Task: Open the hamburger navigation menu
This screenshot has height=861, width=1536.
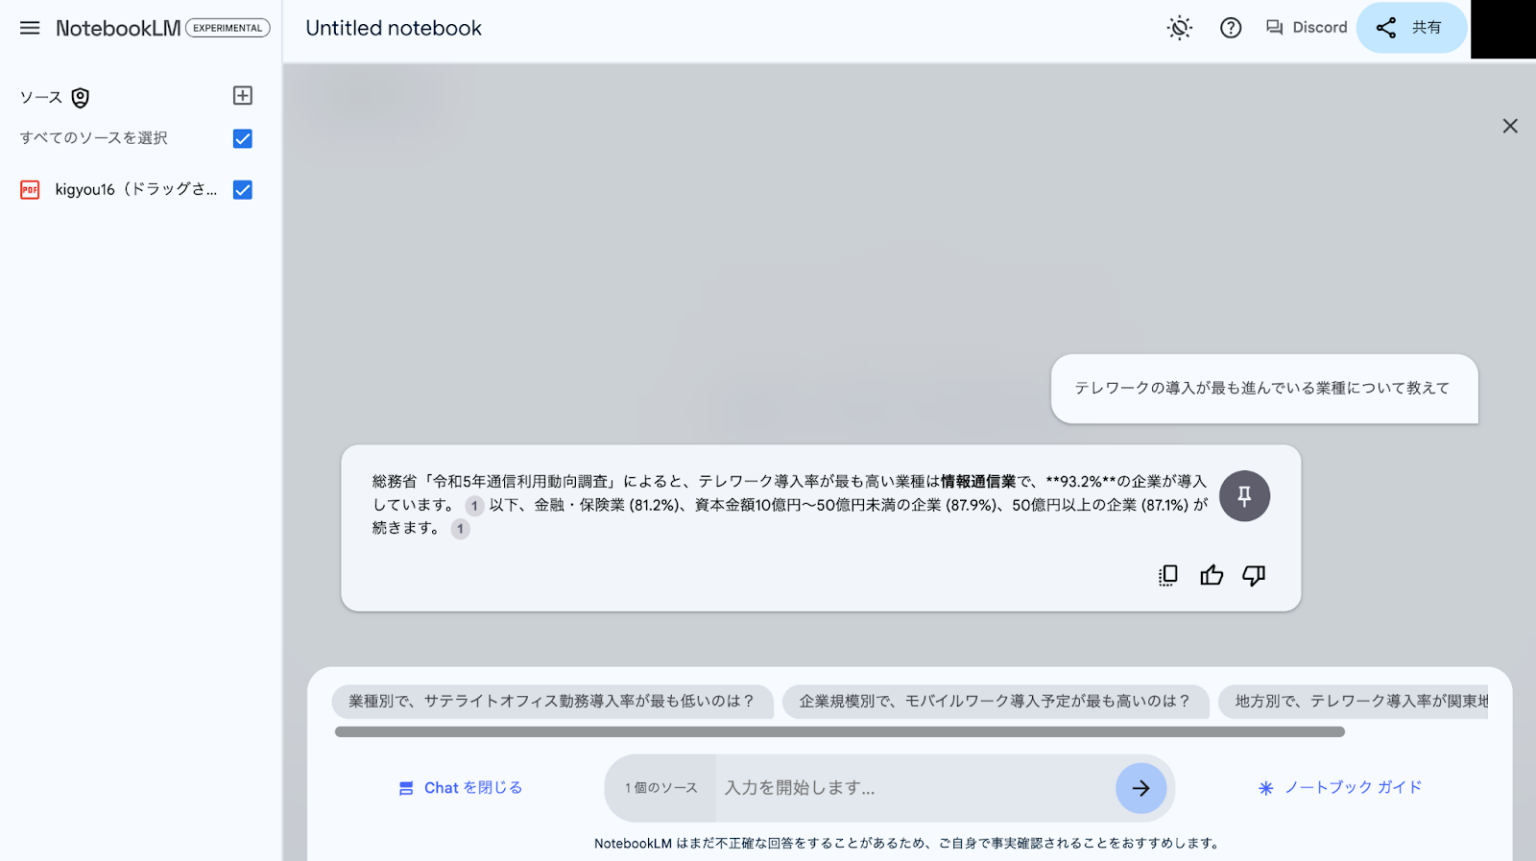Action: point(29,27)
